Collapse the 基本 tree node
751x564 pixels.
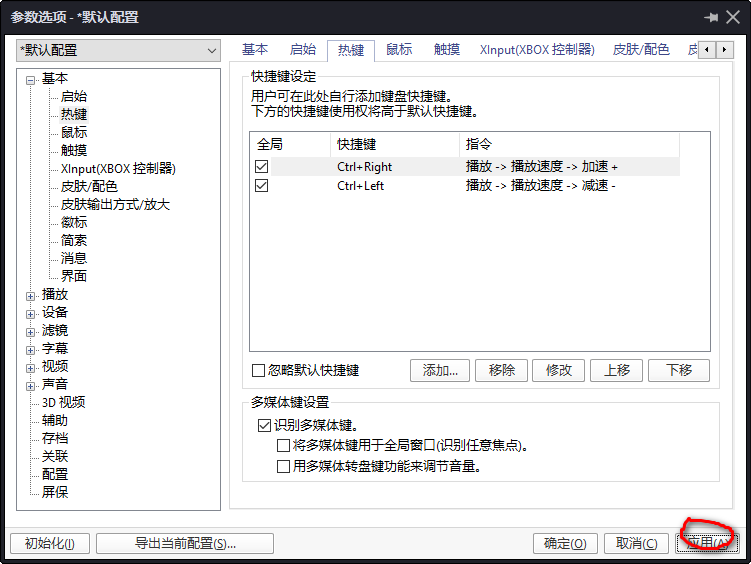tap(31, 80)
